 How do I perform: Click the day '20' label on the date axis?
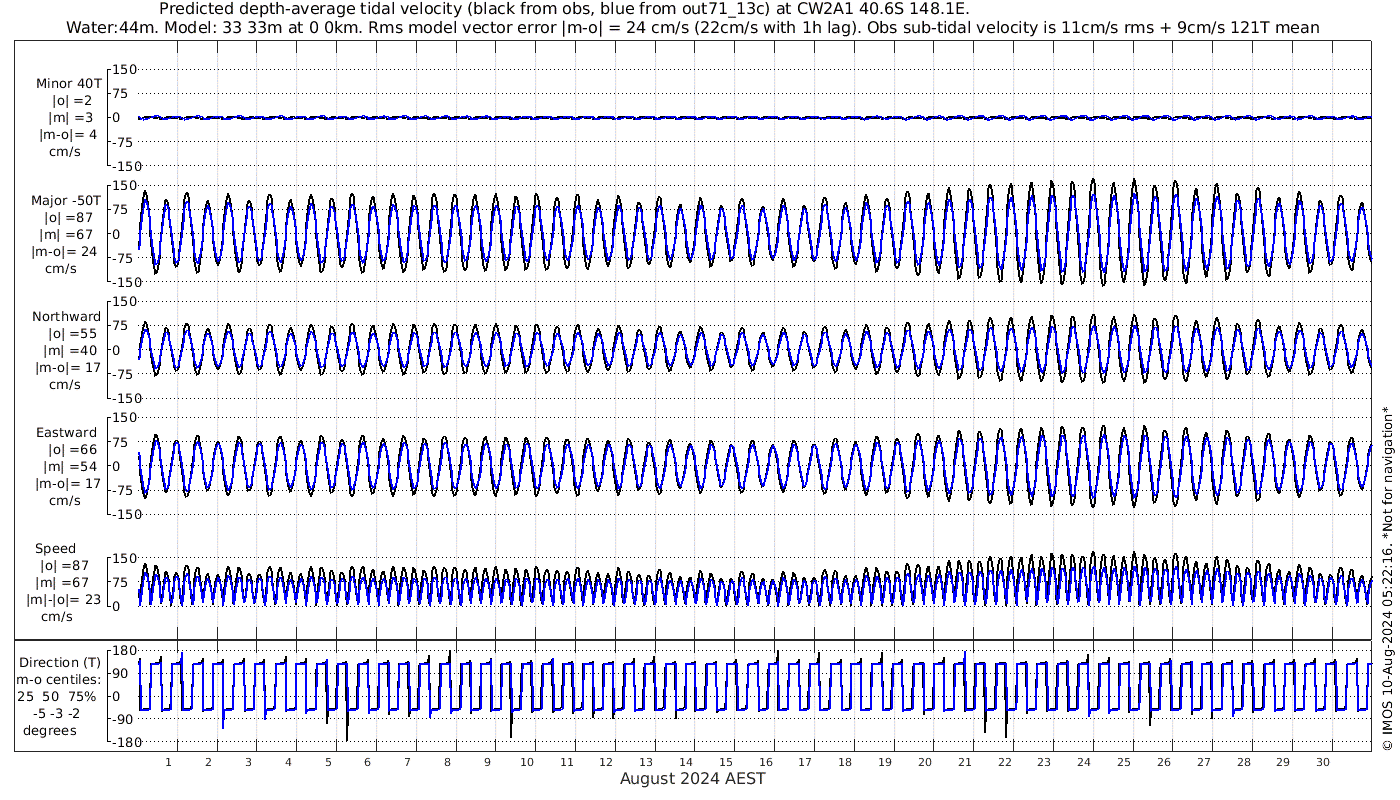point(925,762)
